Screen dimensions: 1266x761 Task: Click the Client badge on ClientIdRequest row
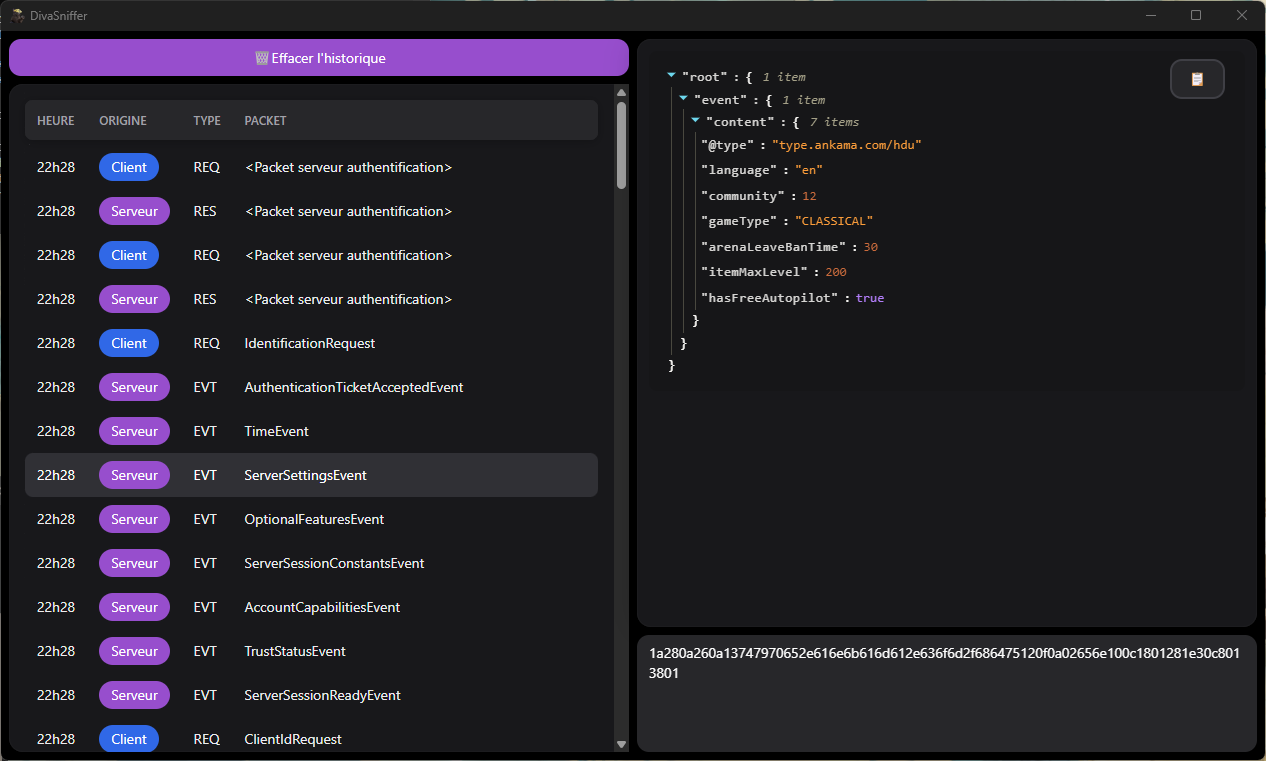[x=129, y=739]
